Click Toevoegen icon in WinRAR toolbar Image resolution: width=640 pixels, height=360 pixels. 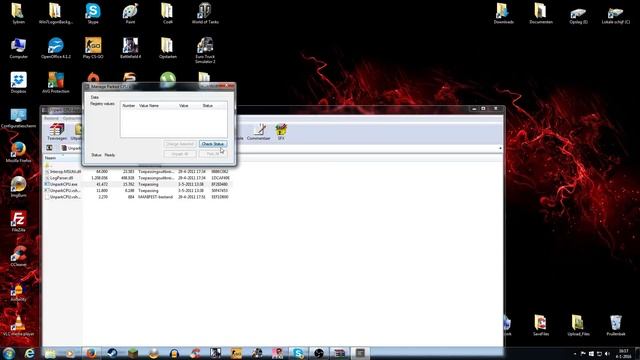pyautogui.click(x=57, y=132)
